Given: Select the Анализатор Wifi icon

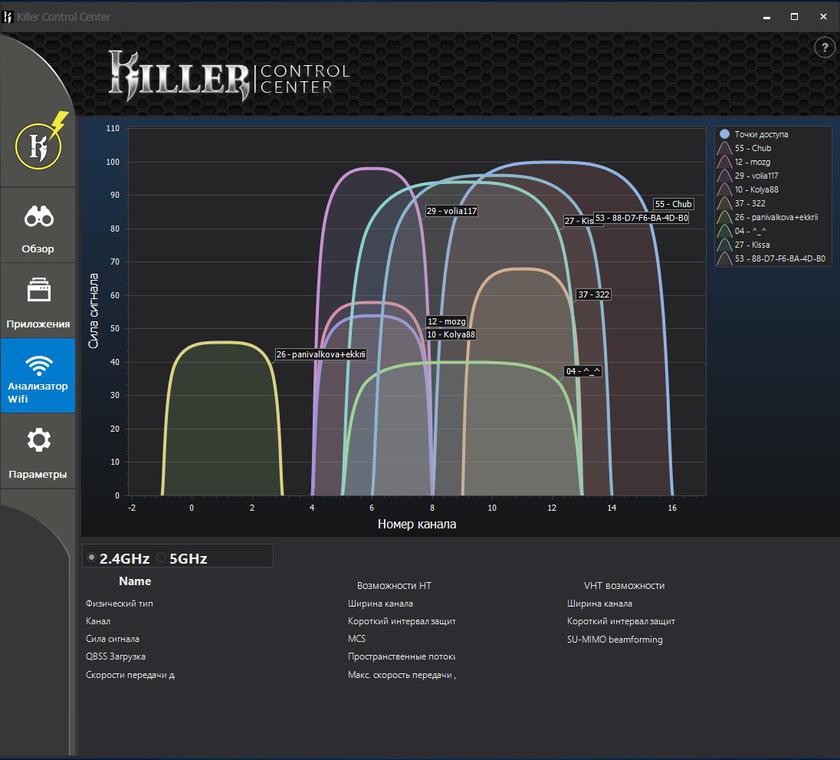Looking at the screenshot, I should [x=38, y=366].
